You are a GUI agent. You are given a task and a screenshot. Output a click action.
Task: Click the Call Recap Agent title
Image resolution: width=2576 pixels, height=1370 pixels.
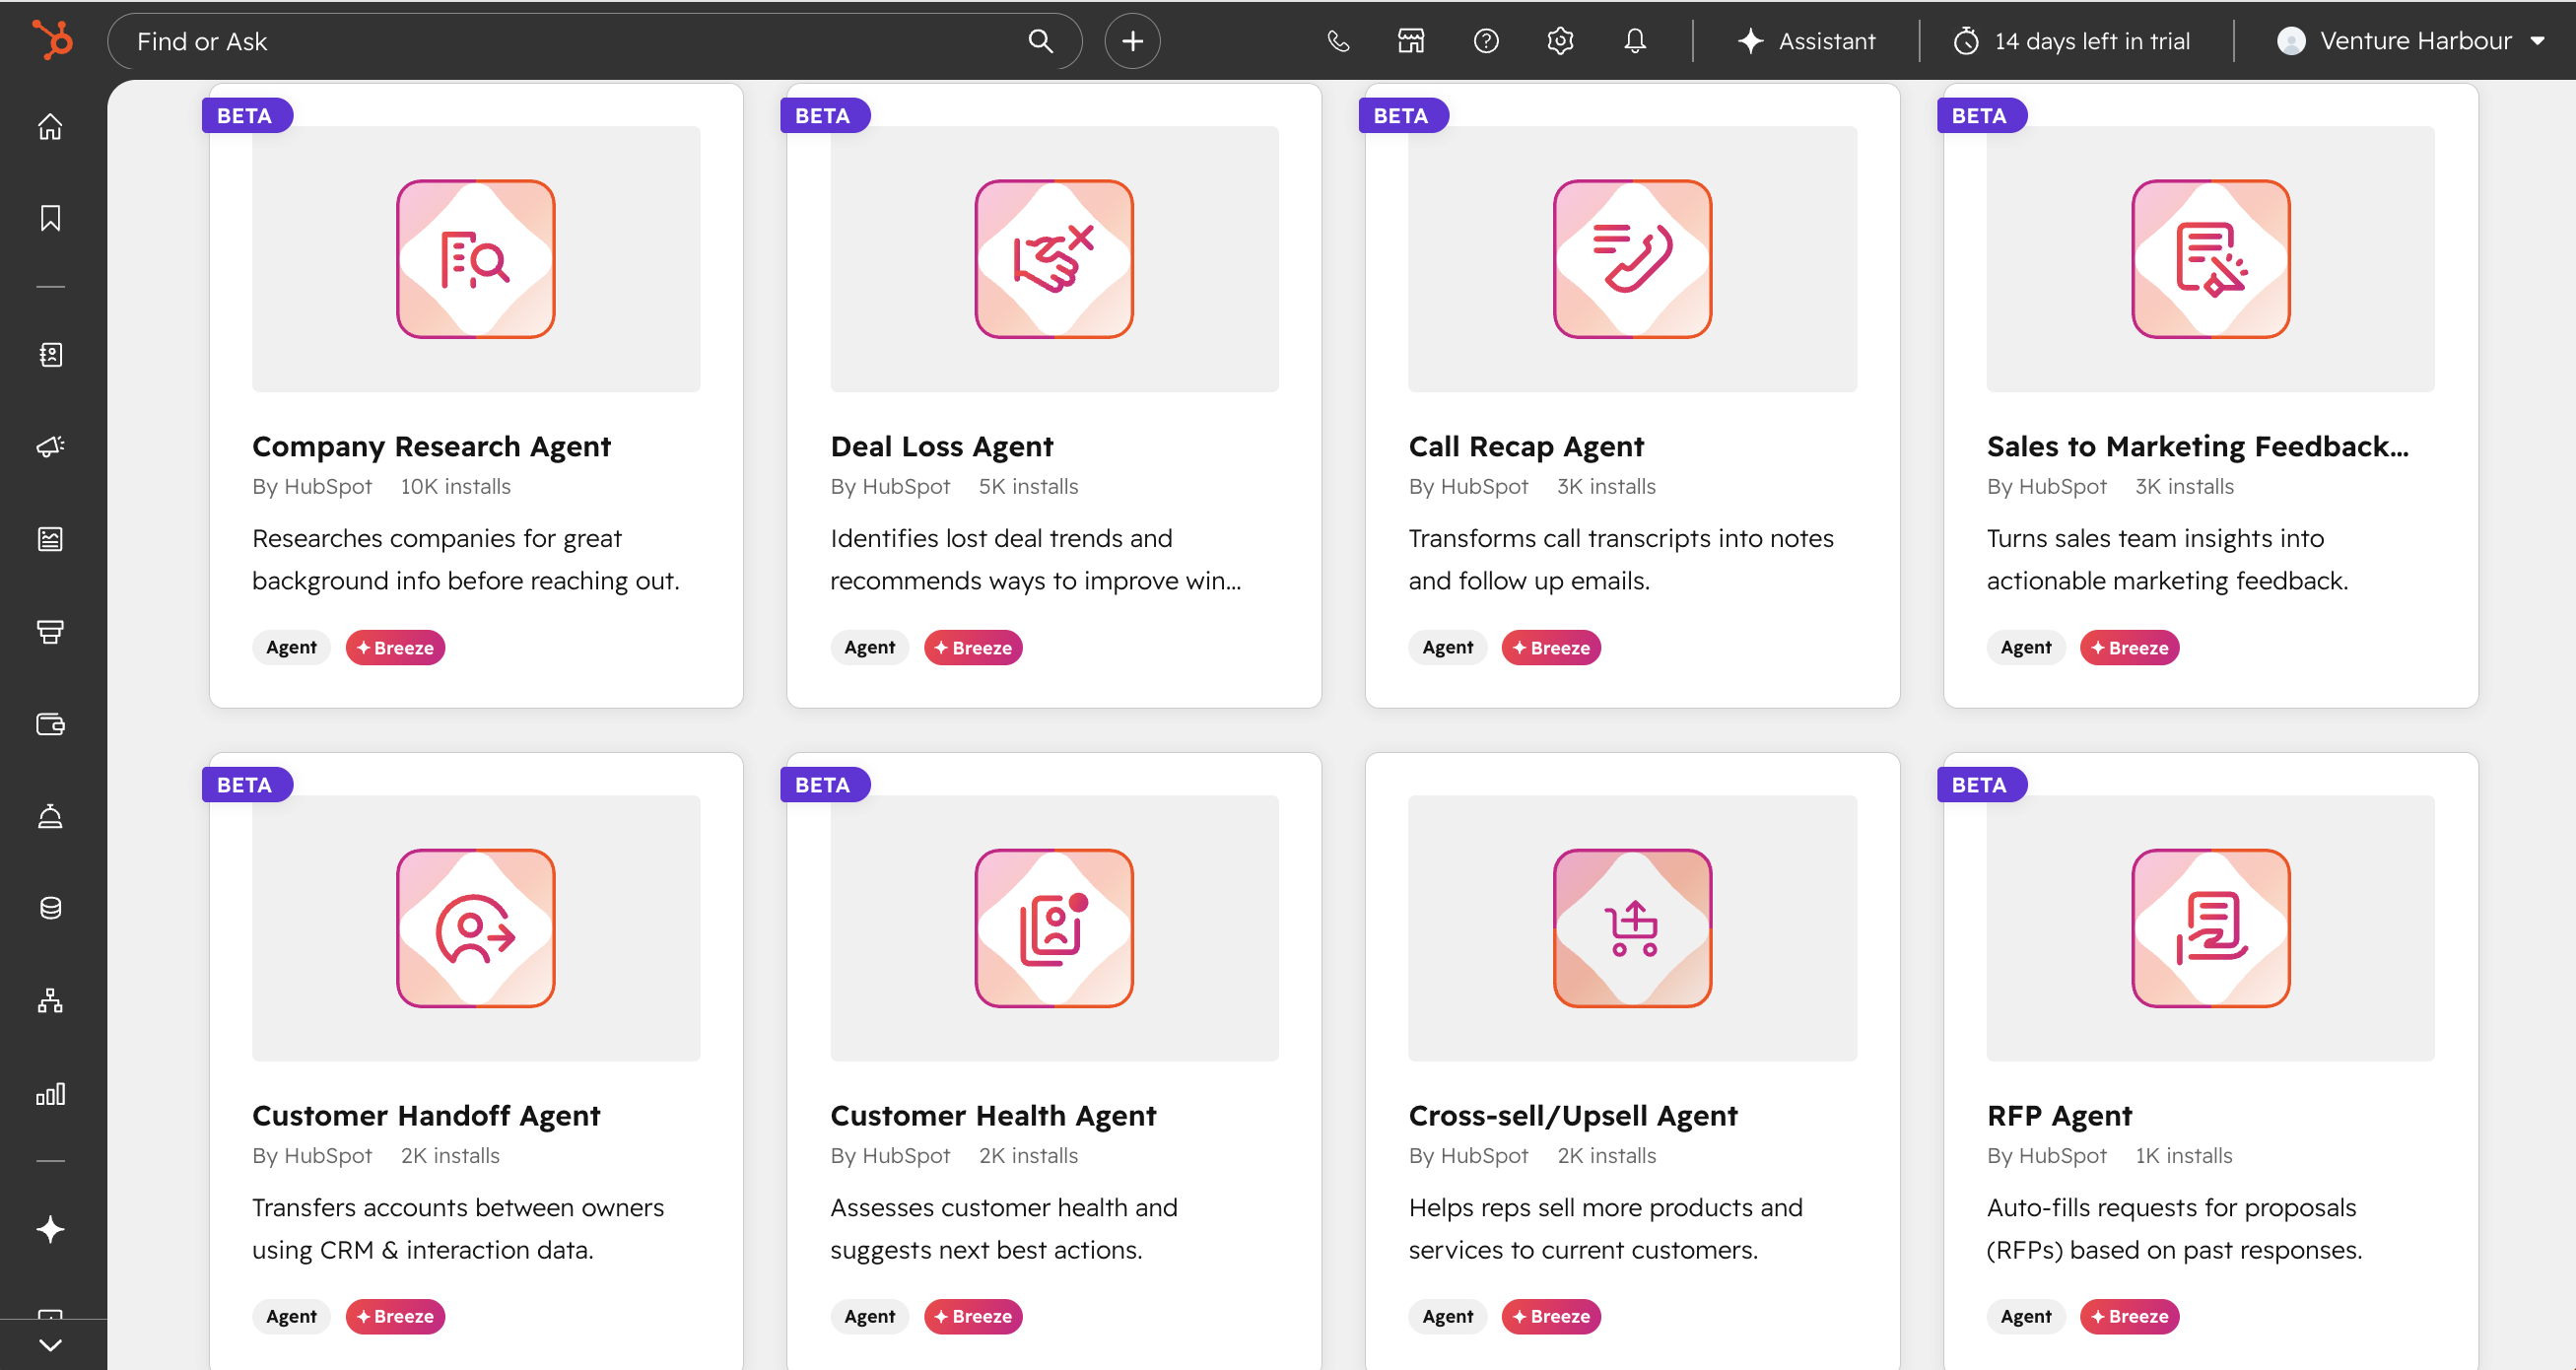[x=1526, y=446]
